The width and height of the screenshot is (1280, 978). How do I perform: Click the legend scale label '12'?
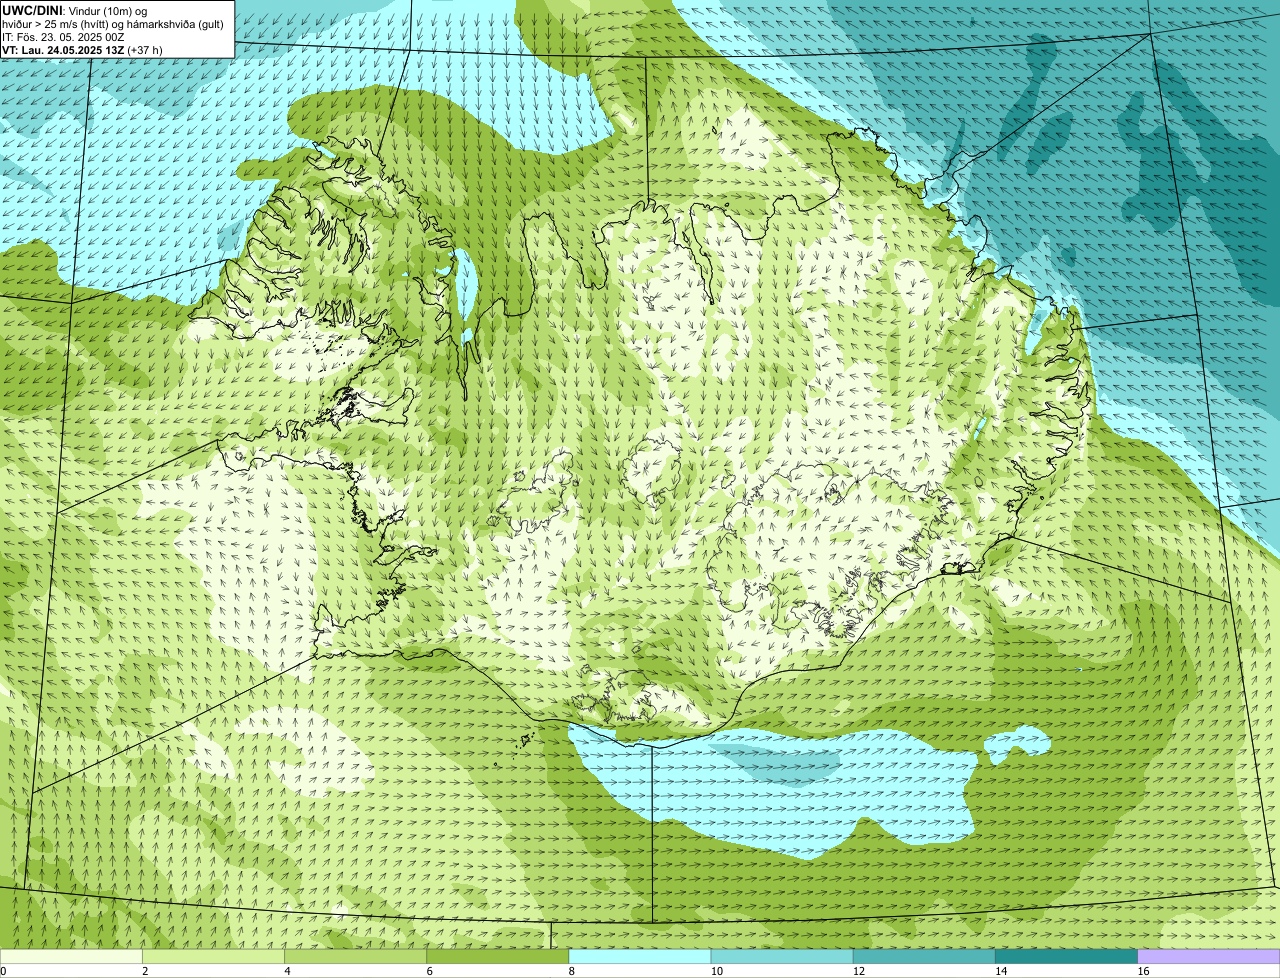(x=859, y=971)
